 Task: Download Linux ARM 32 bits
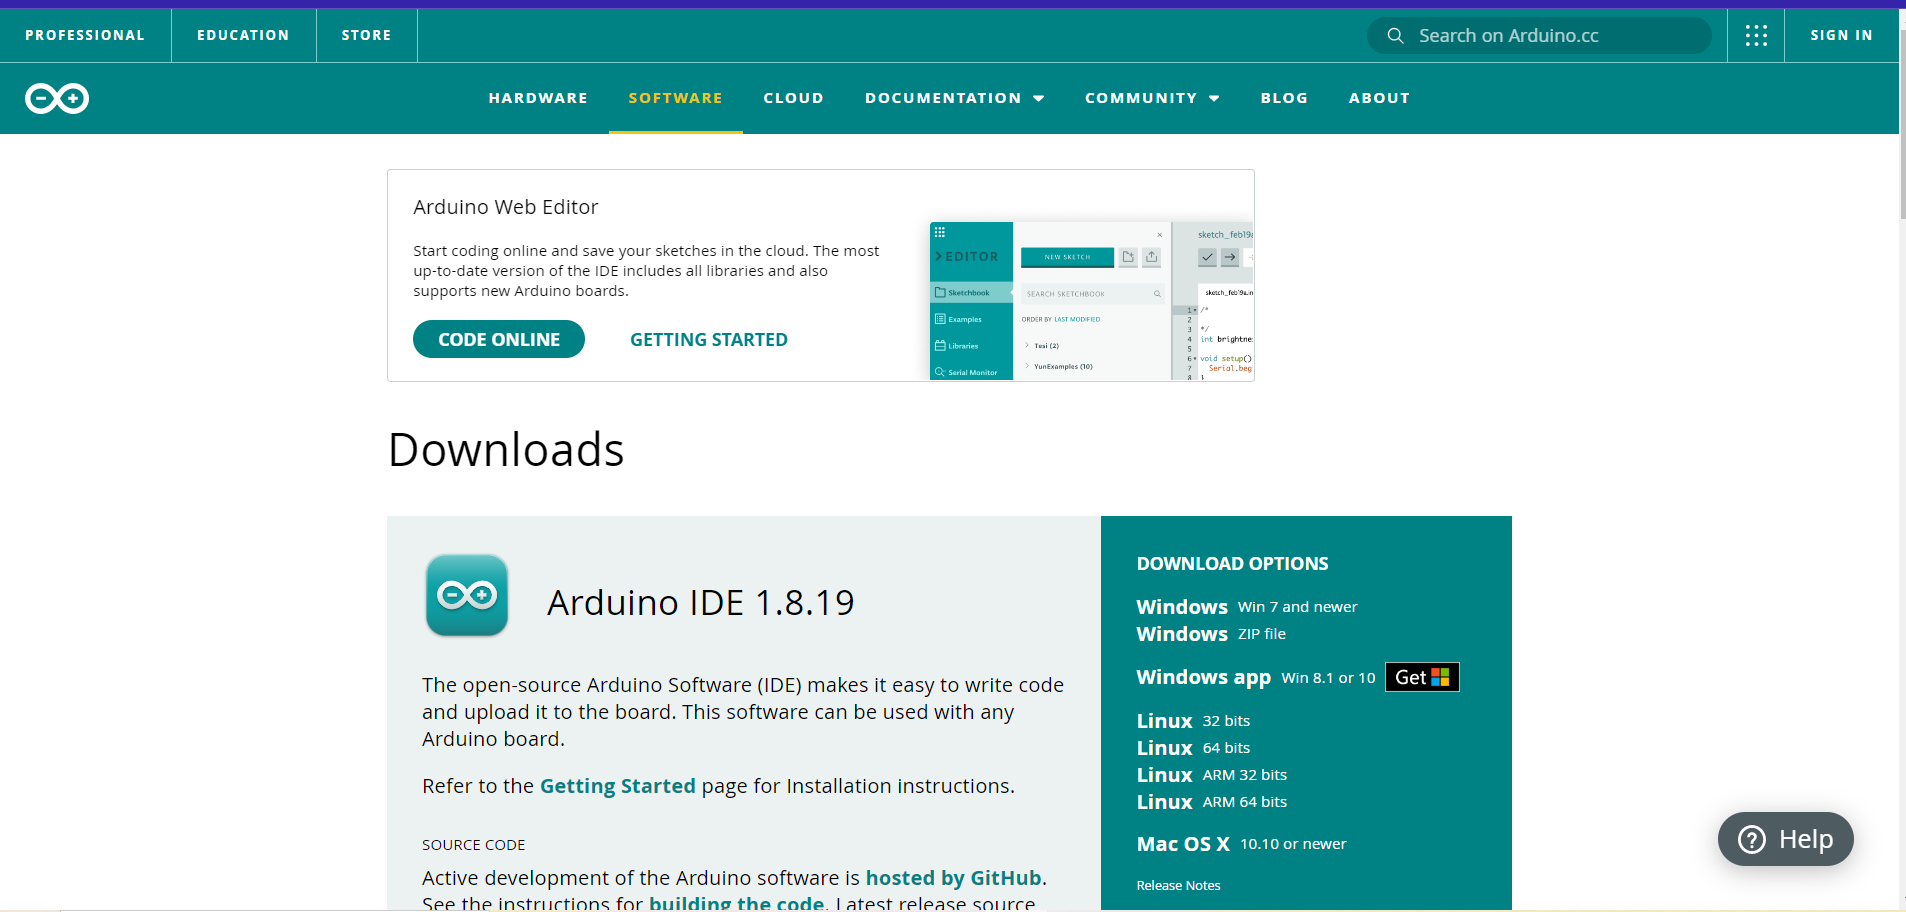1212,775
